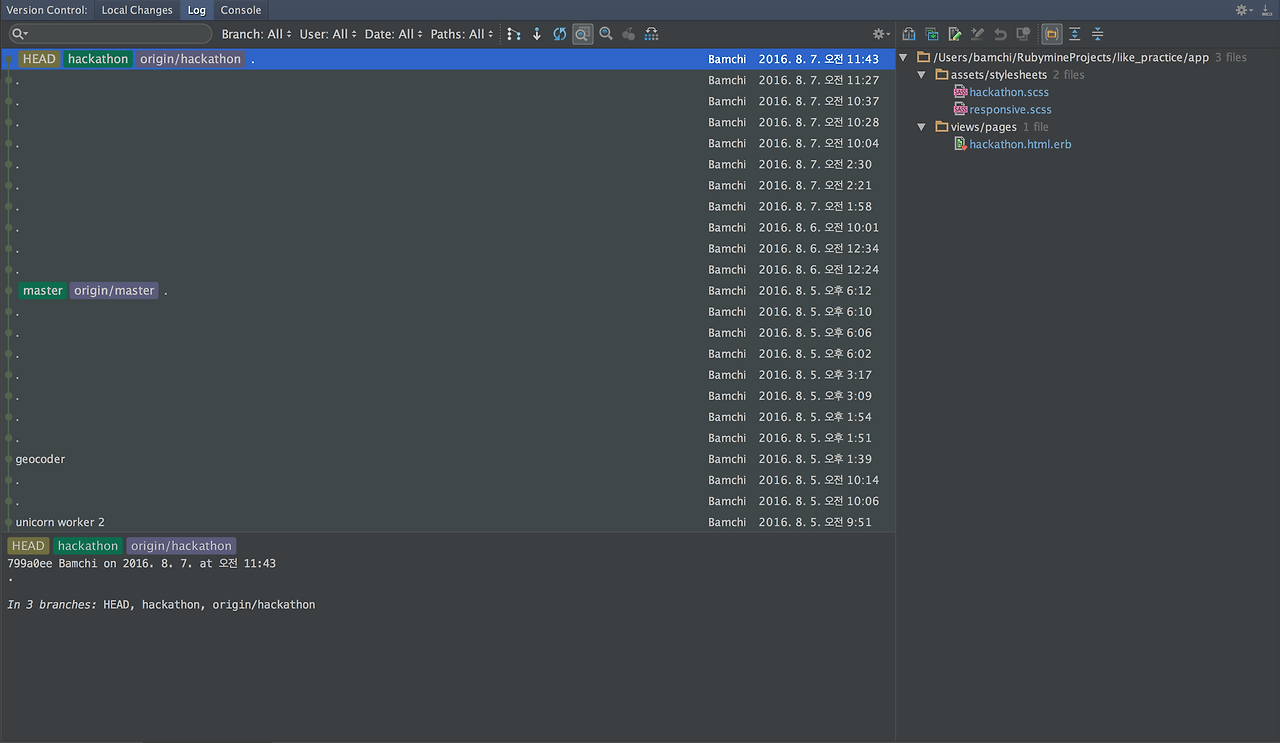Viewport: 1280px width, 743px height.
Task: Click the Edit Source pencil-page icon
Action: pyautogui.click(x=955, y=34)
